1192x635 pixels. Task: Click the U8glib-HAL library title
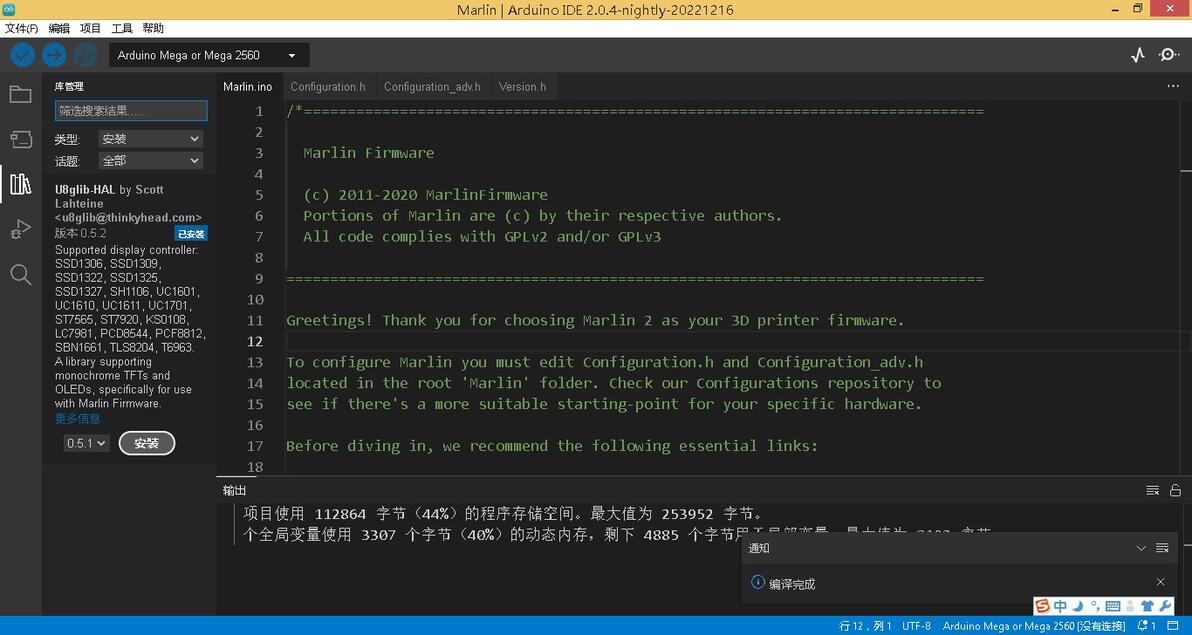(84, 189)
